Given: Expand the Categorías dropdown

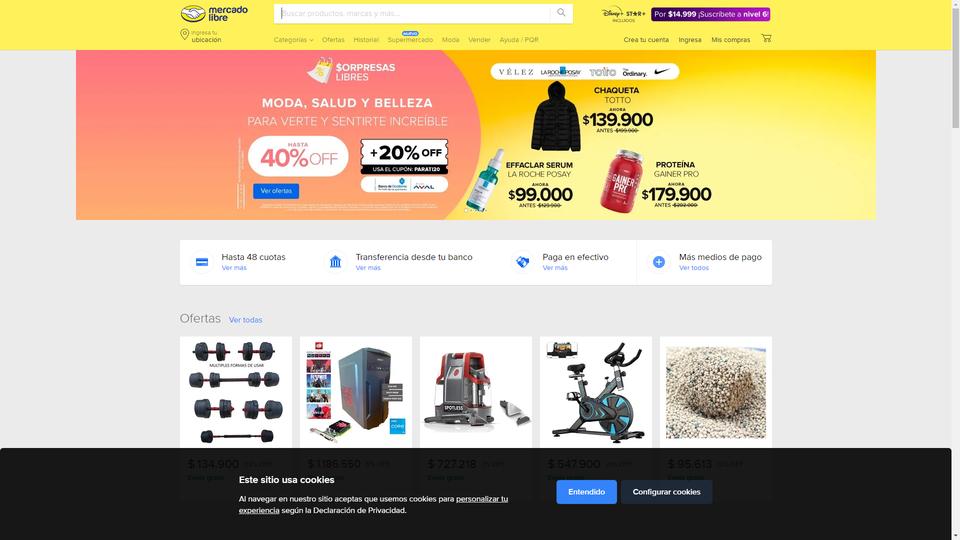Looking at the screenshot, I should (x=293, y=40).
